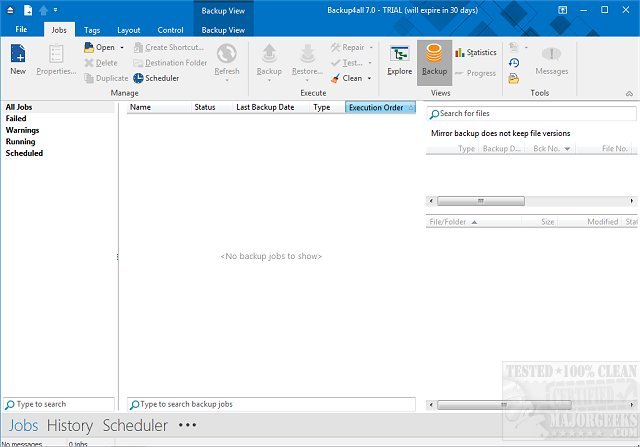The width and height of the screenshot is (640, 447).
Task: Open the quick access toolbar customize arrow
Action: click(55, 10)
